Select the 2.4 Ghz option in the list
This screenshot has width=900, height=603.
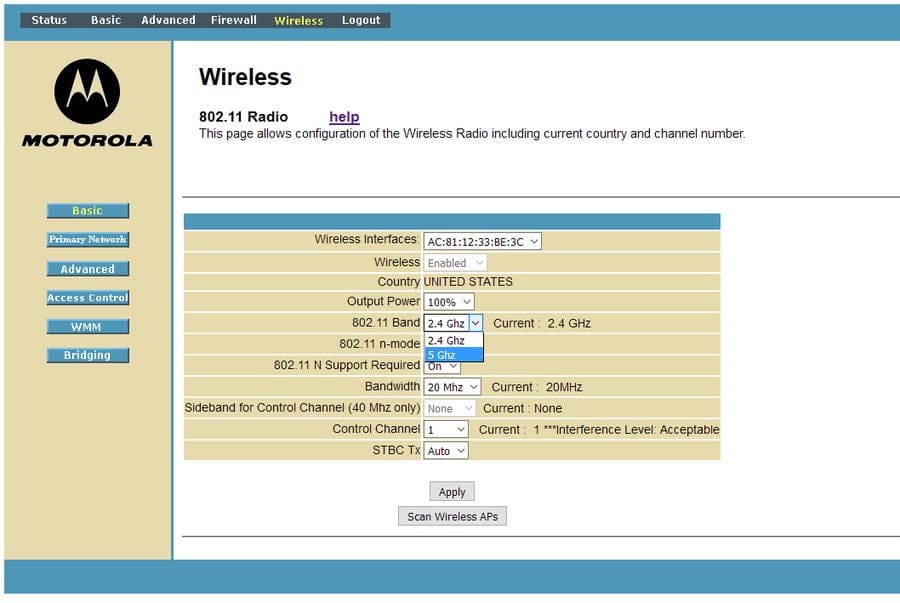[x=453, y=341]
